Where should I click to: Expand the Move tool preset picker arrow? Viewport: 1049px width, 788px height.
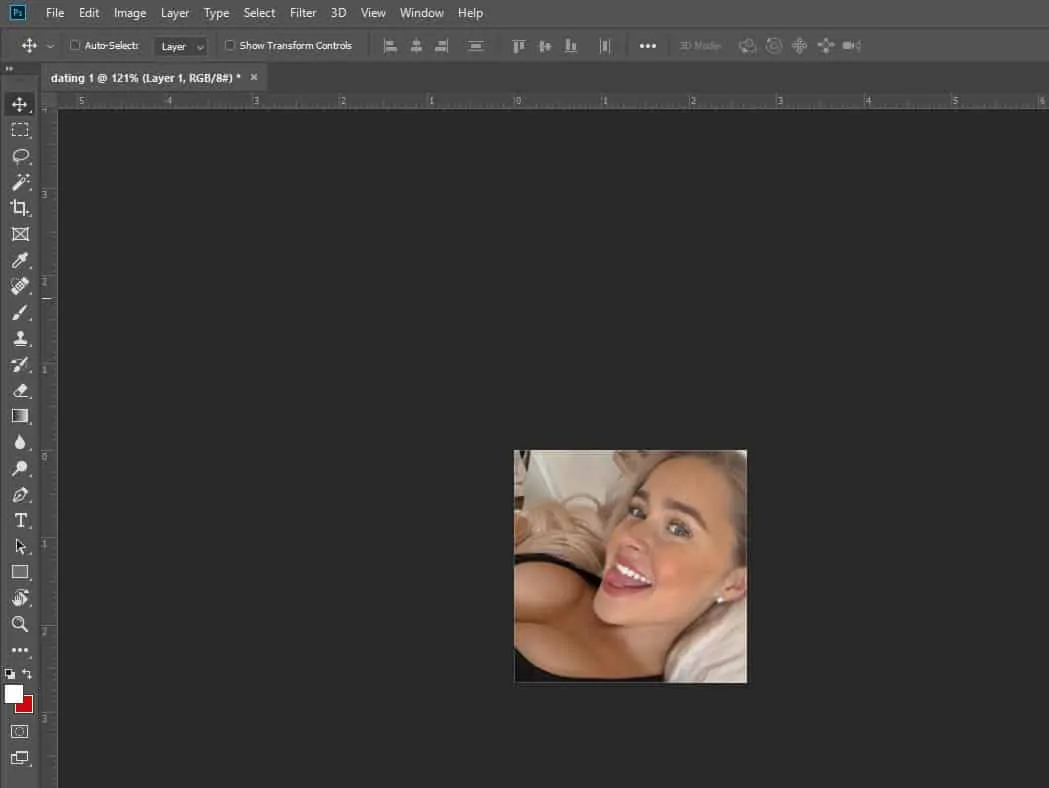50,46
